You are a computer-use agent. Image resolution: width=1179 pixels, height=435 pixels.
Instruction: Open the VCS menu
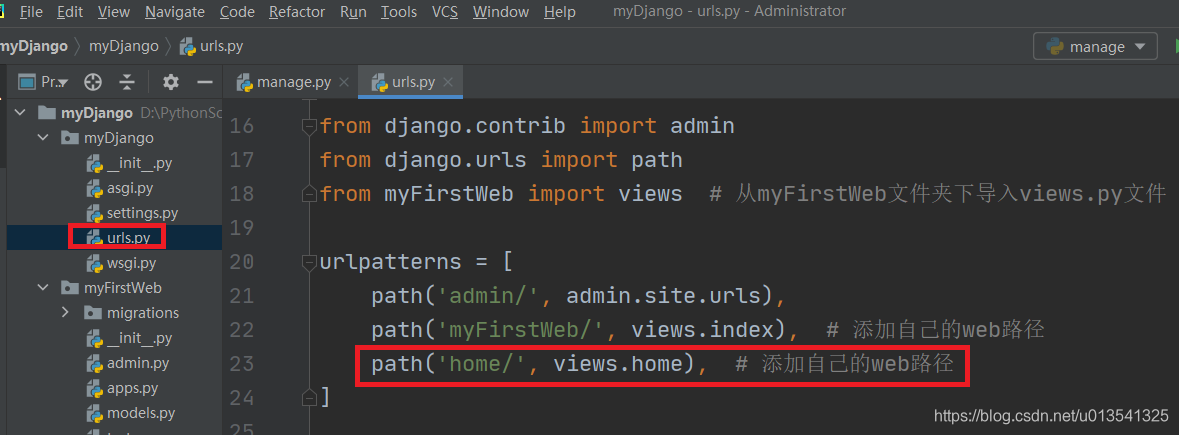tap(445, 12)
